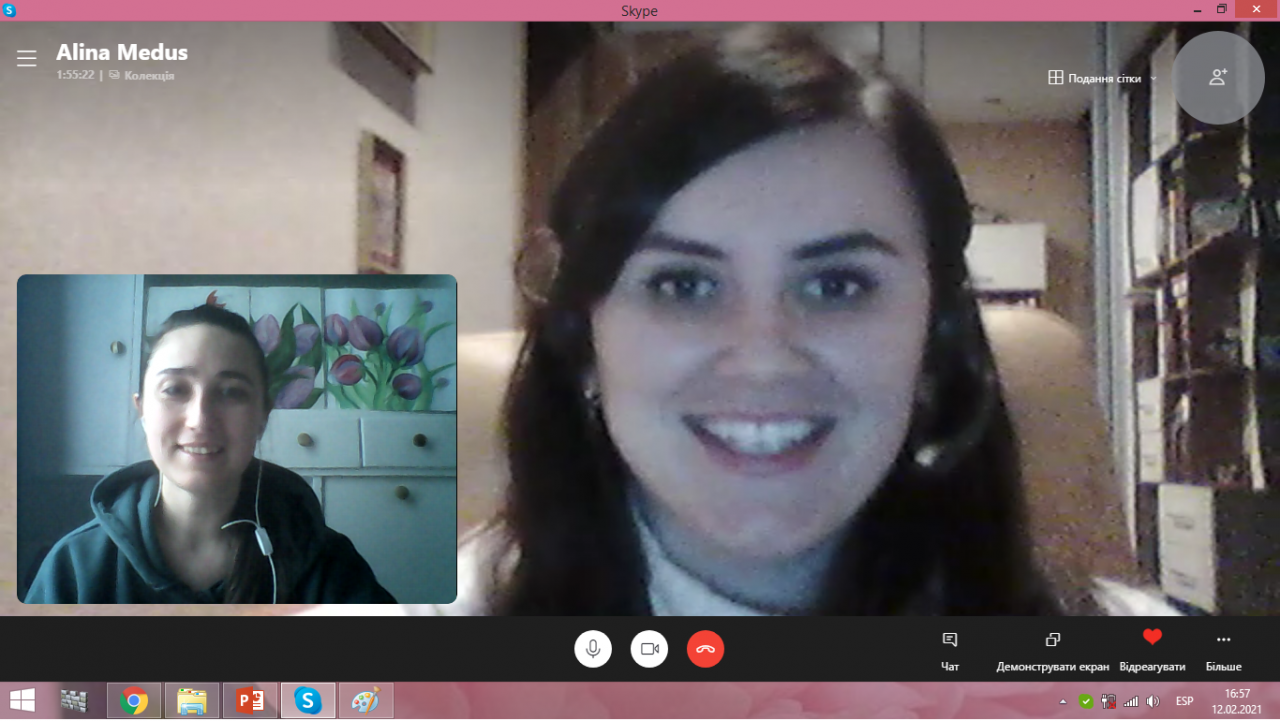Open the volume control in tray
This screenshot has height=721, width=1280.
(x=1153, y=701)
